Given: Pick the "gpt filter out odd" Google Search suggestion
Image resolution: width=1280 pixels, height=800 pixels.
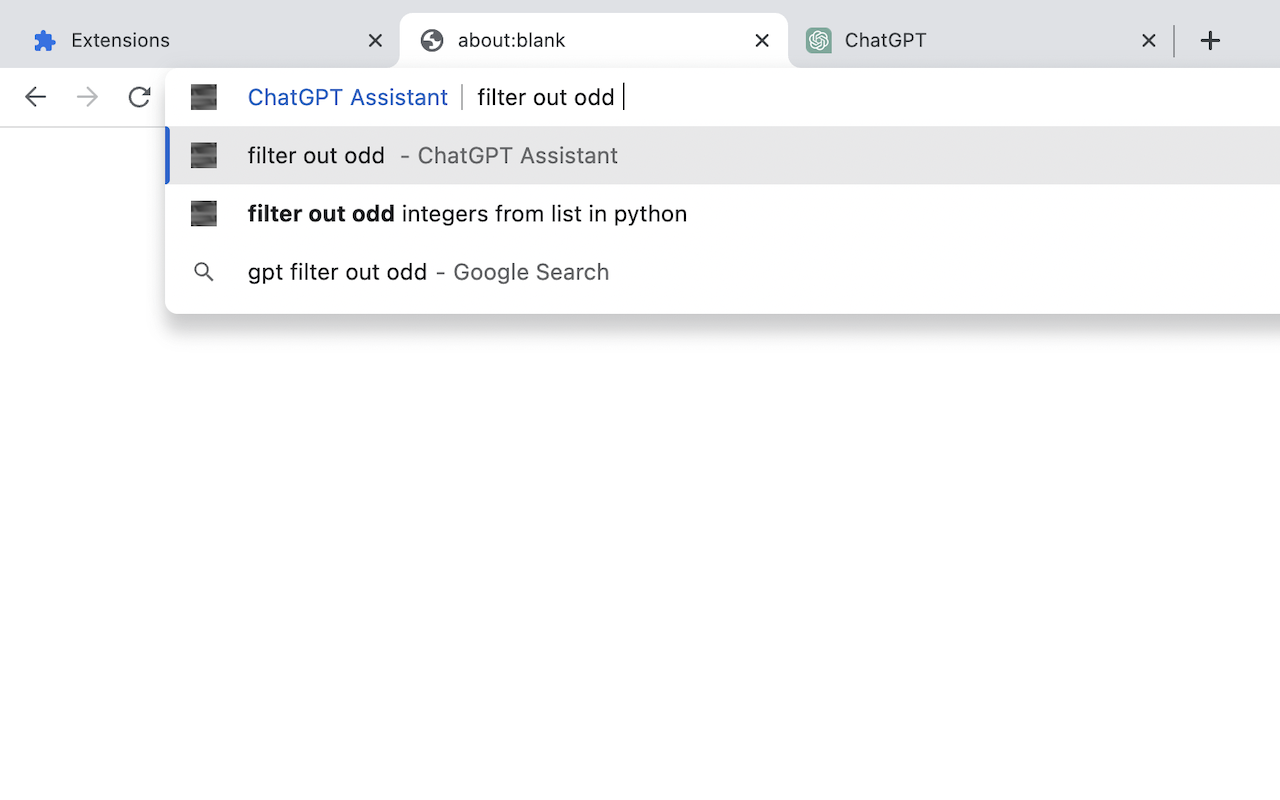Looking at the screenshot, I should click(x=428, y=272).
